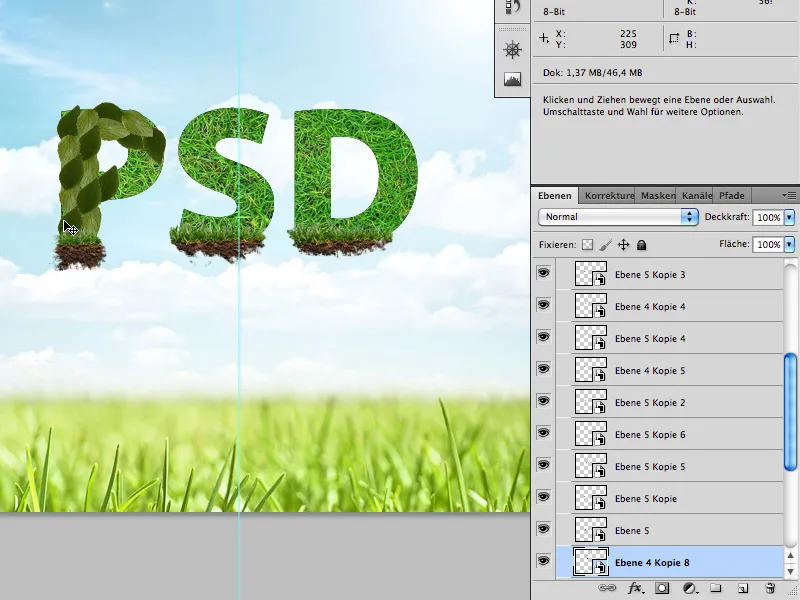This screenshot has width=800, height=600.
Task: Lock all (padlock icon)
Action: pyautogui.click(x=642, y=245)
